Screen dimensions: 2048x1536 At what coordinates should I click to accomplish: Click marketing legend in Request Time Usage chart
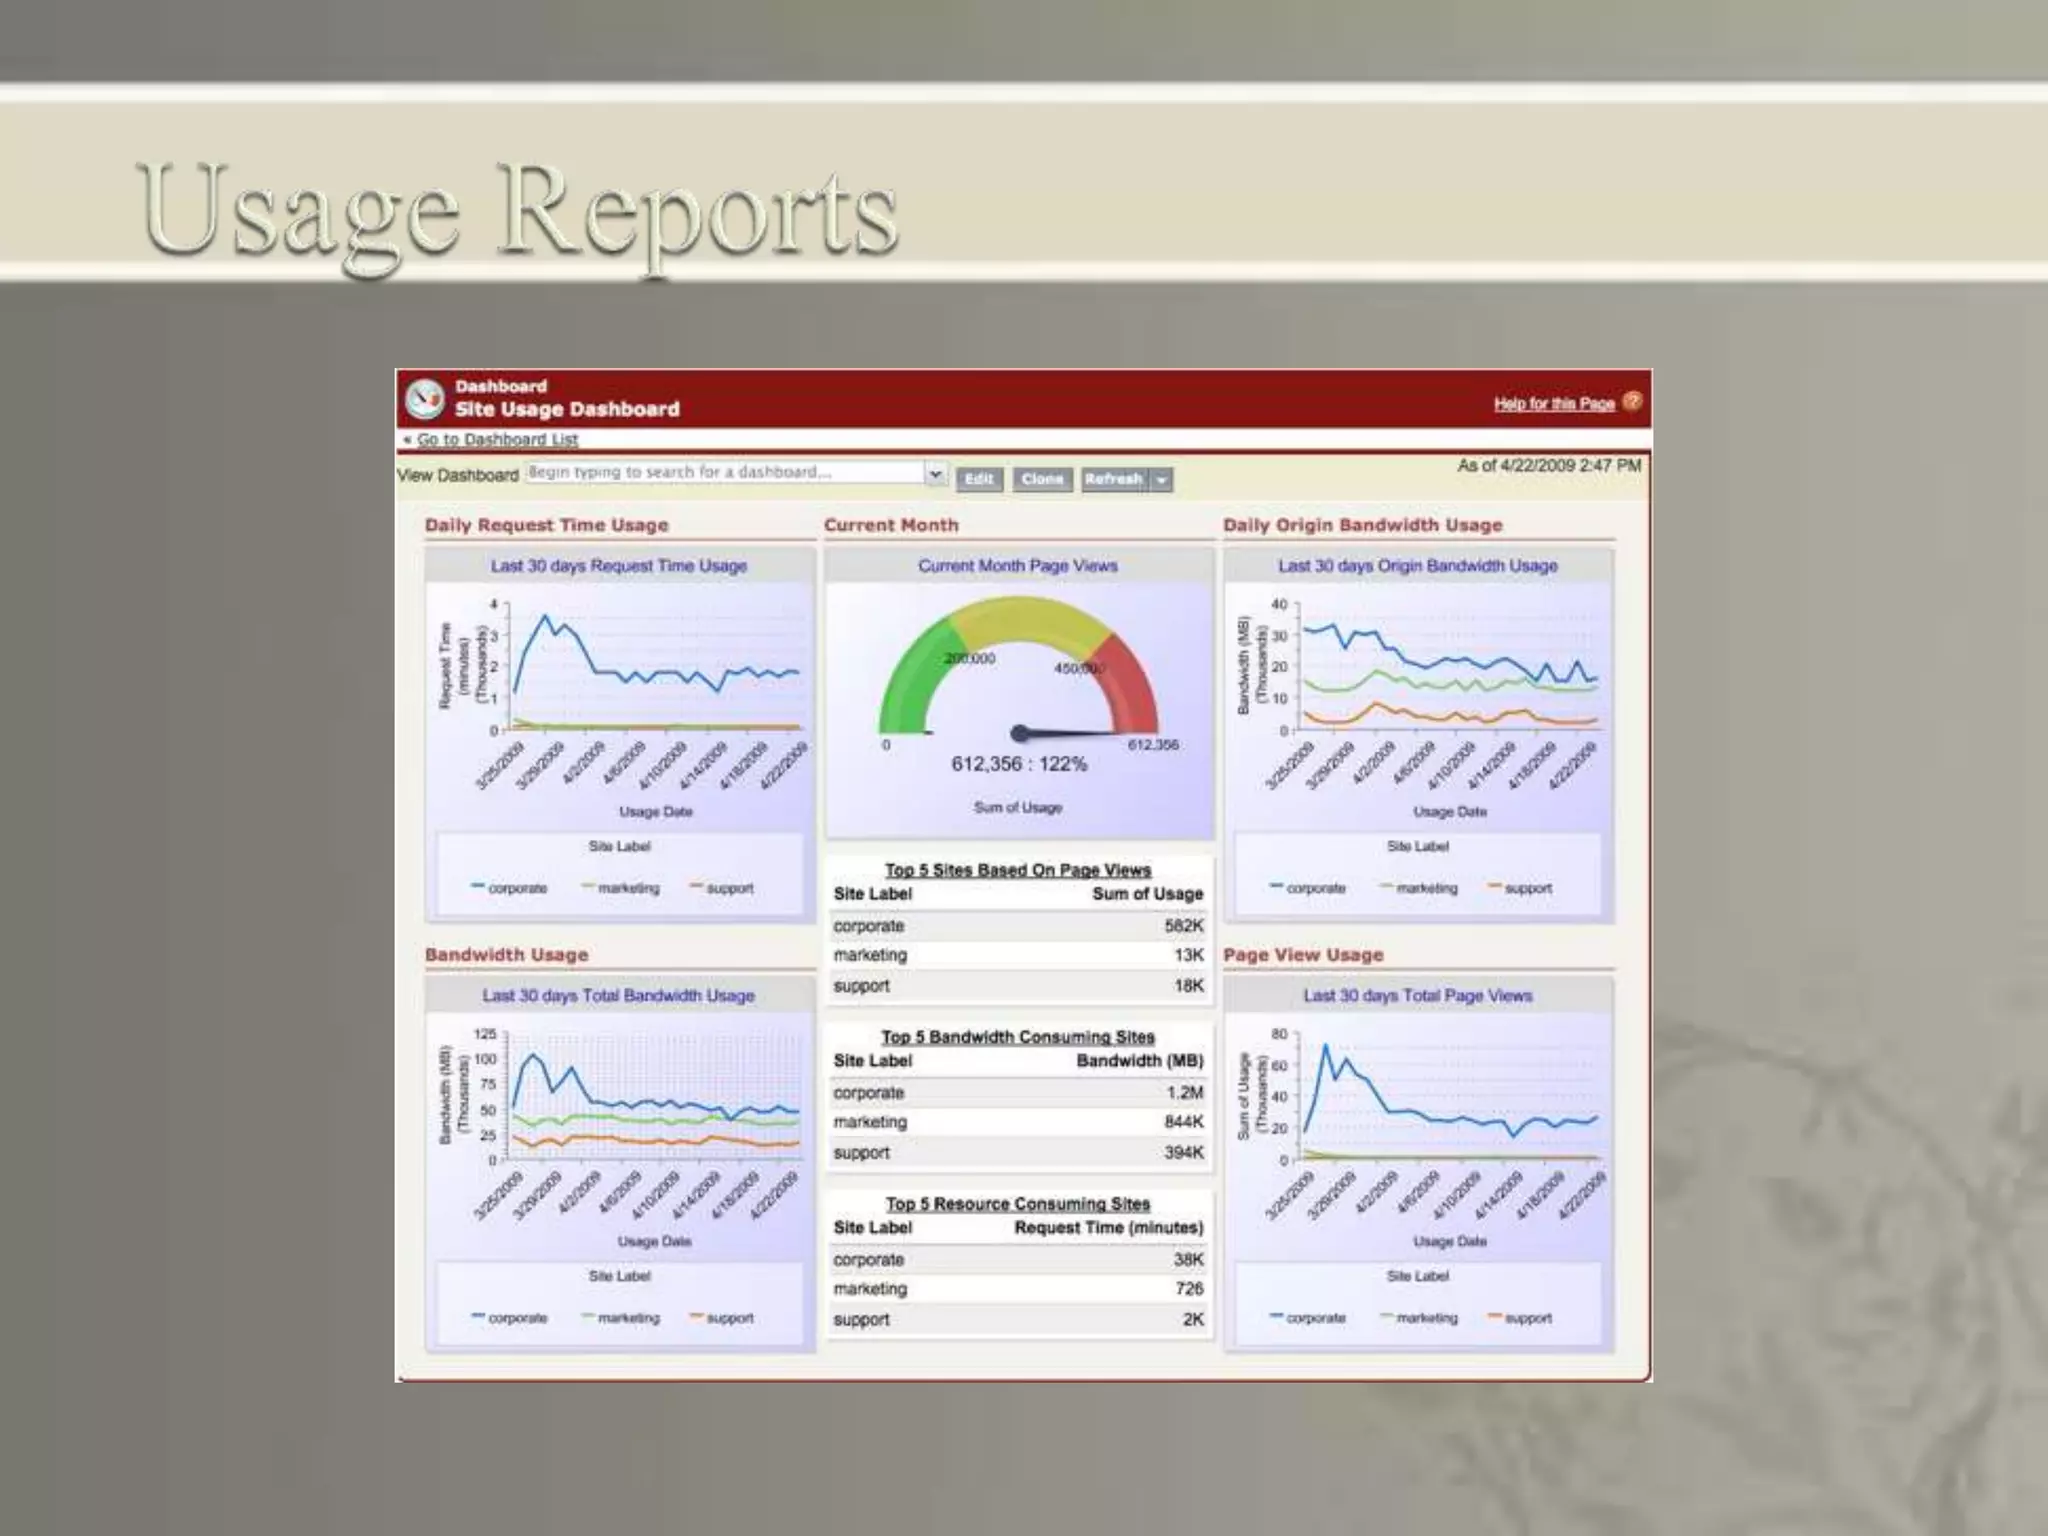(x=620, y=888)
